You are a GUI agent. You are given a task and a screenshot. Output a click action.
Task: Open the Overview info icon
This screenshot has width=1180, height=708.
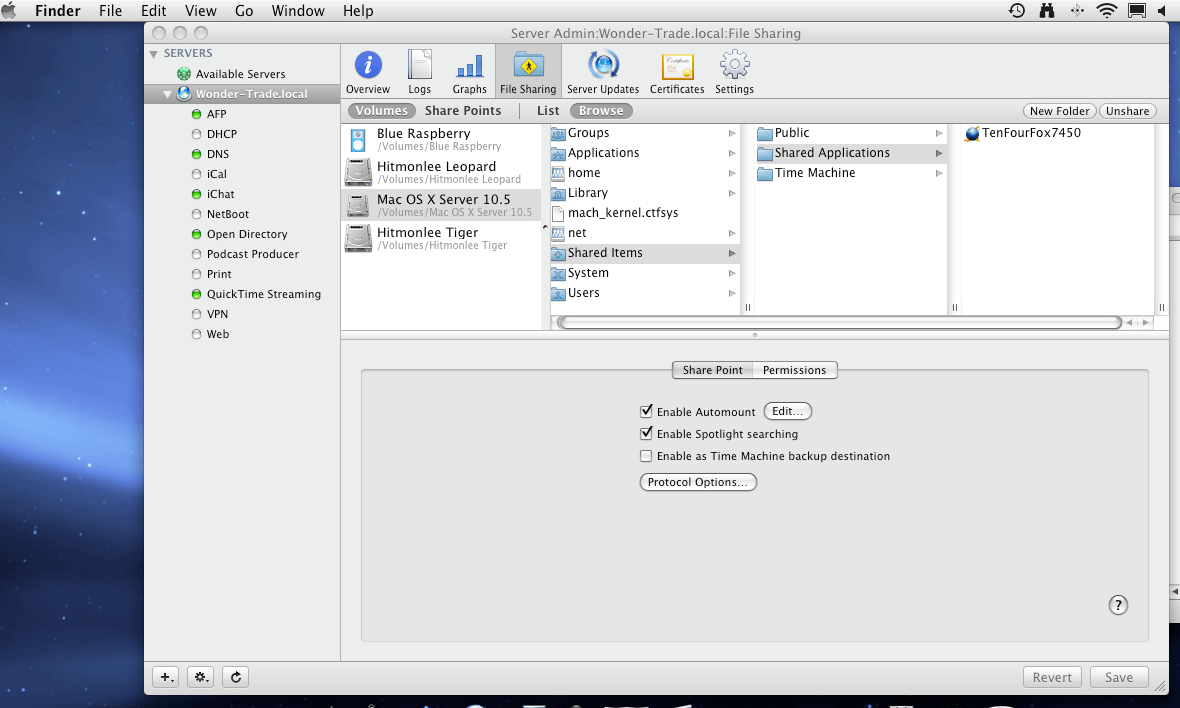(368, 65)
